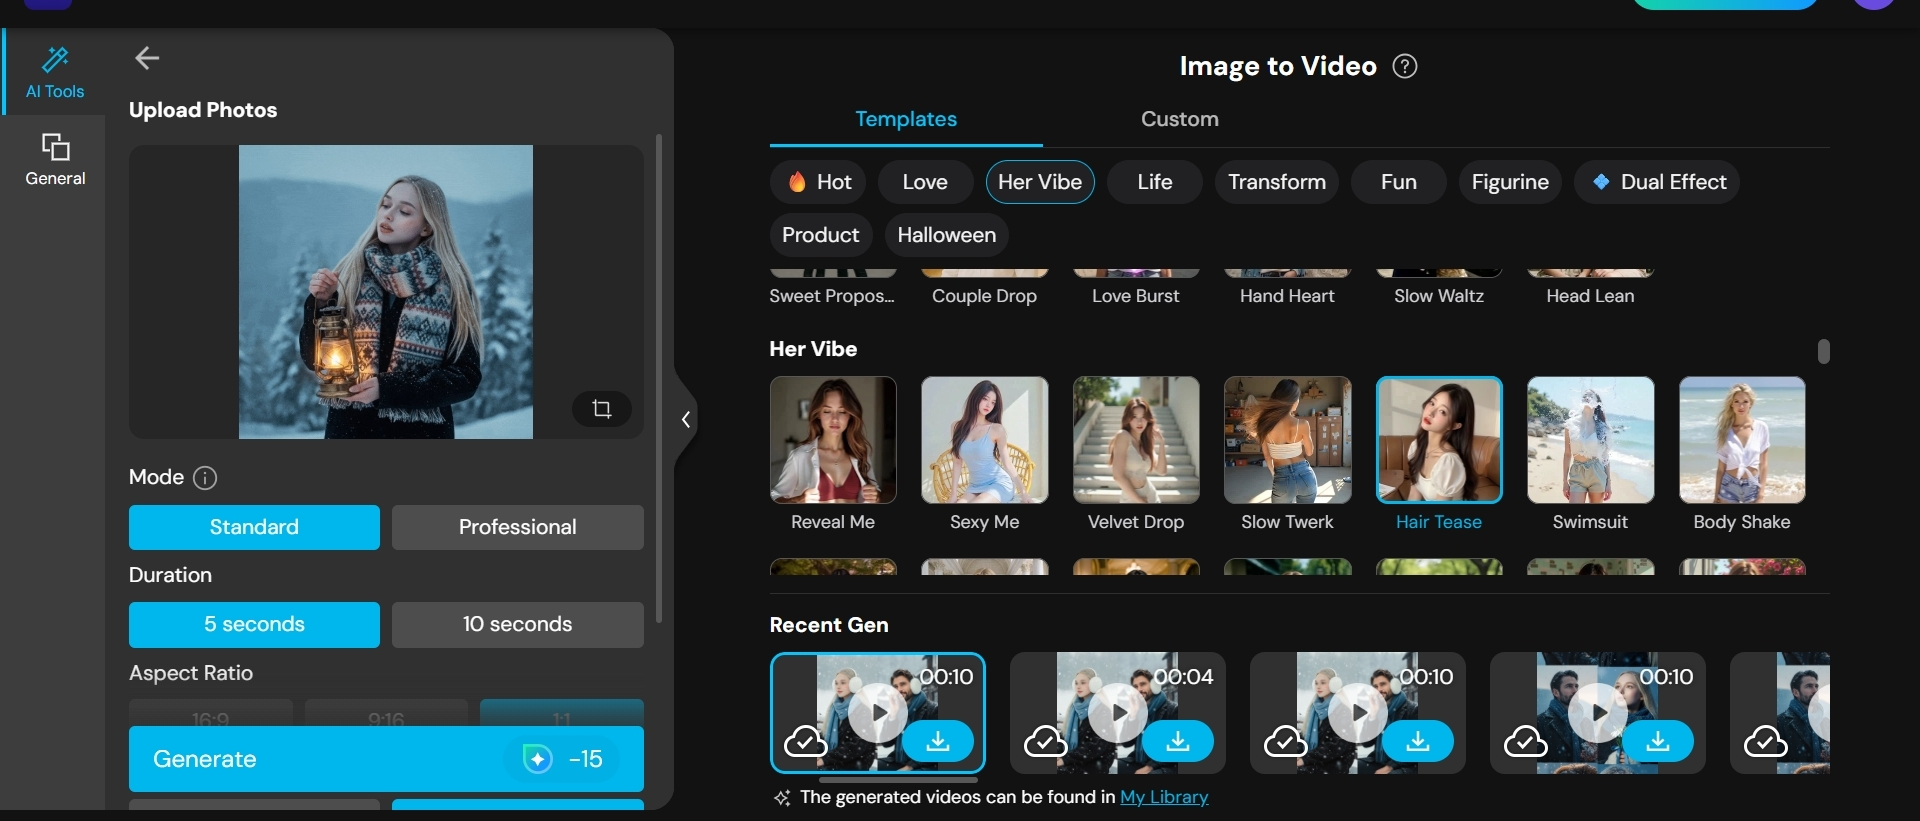This screenshot has height=821, width=1920.
Task: Click the Love Burst template label
Action: 1136,296
